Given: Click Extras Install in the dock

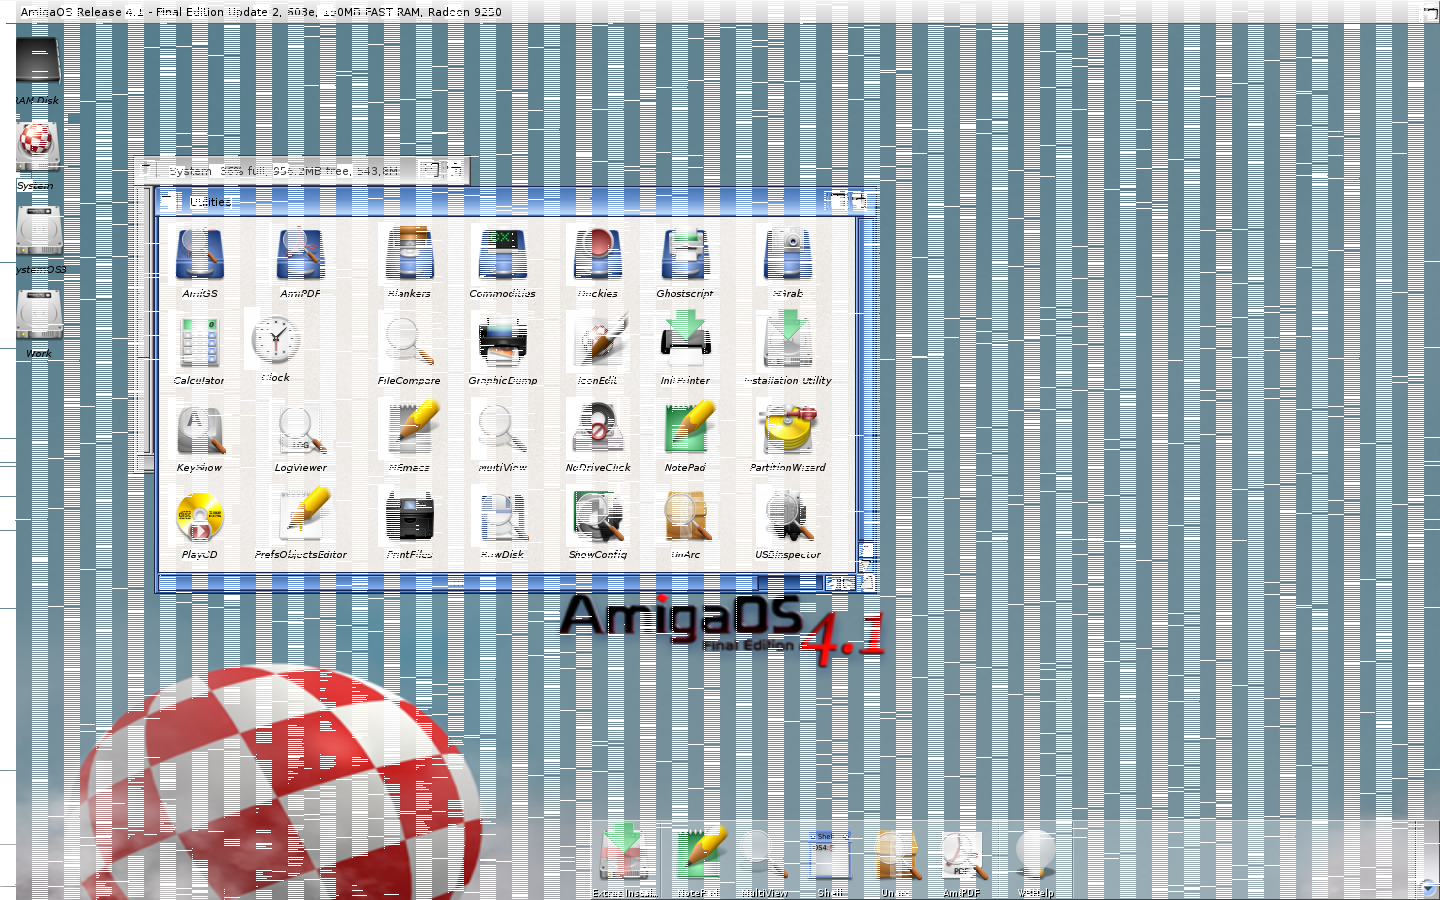Looking at the screenshot, I should pyautogui.click(x=625, y=857).
